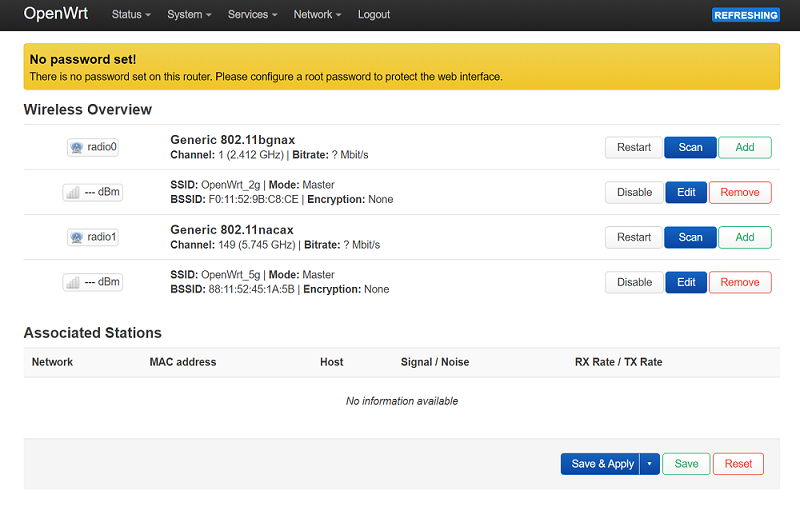This screenshot has height=506, width=800.
Task: Scan with radio1 (802.11nacax)
Action: pyautogui.click(x=690, y=237)
